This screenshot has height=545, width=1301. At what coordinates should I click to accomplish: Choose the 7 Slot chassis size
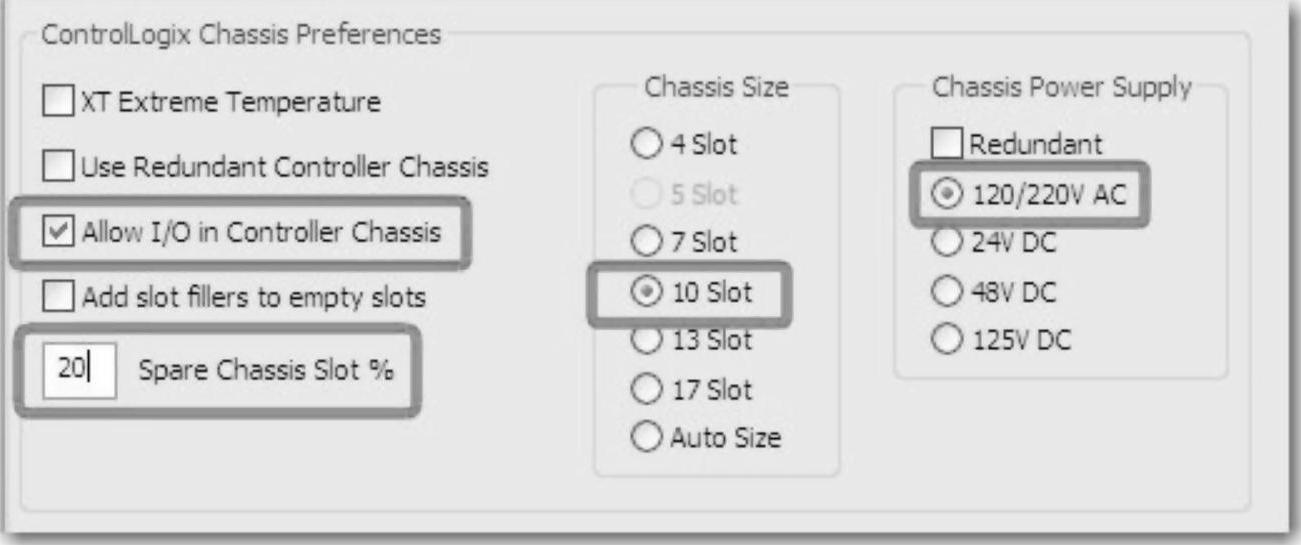pos(643,243)
